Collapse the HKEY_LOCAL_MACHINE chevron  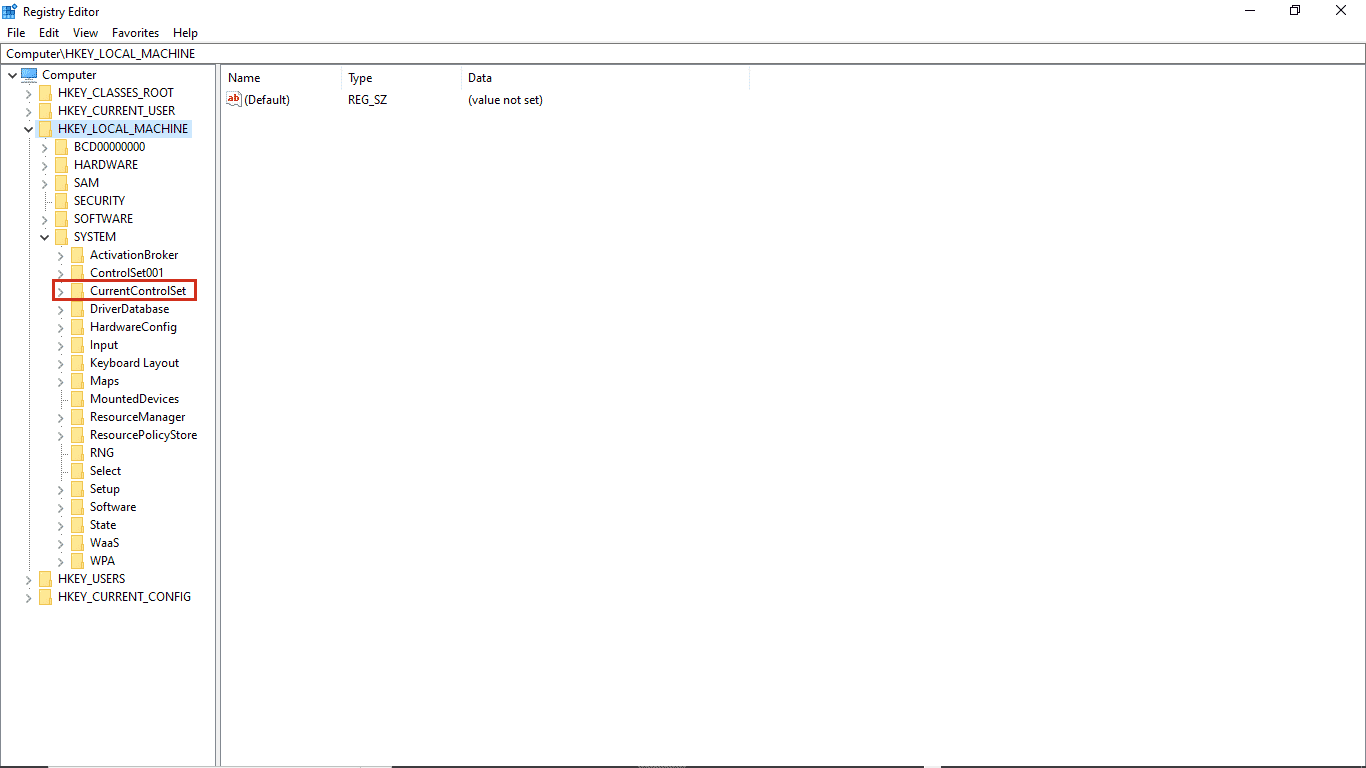pos(28,129)
